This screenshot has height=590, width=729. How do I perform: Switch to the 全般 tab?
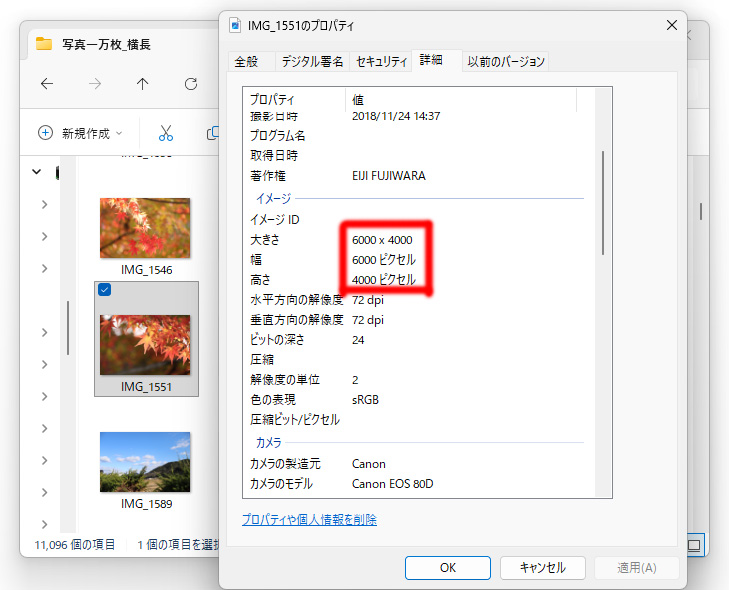coord(246,61)
